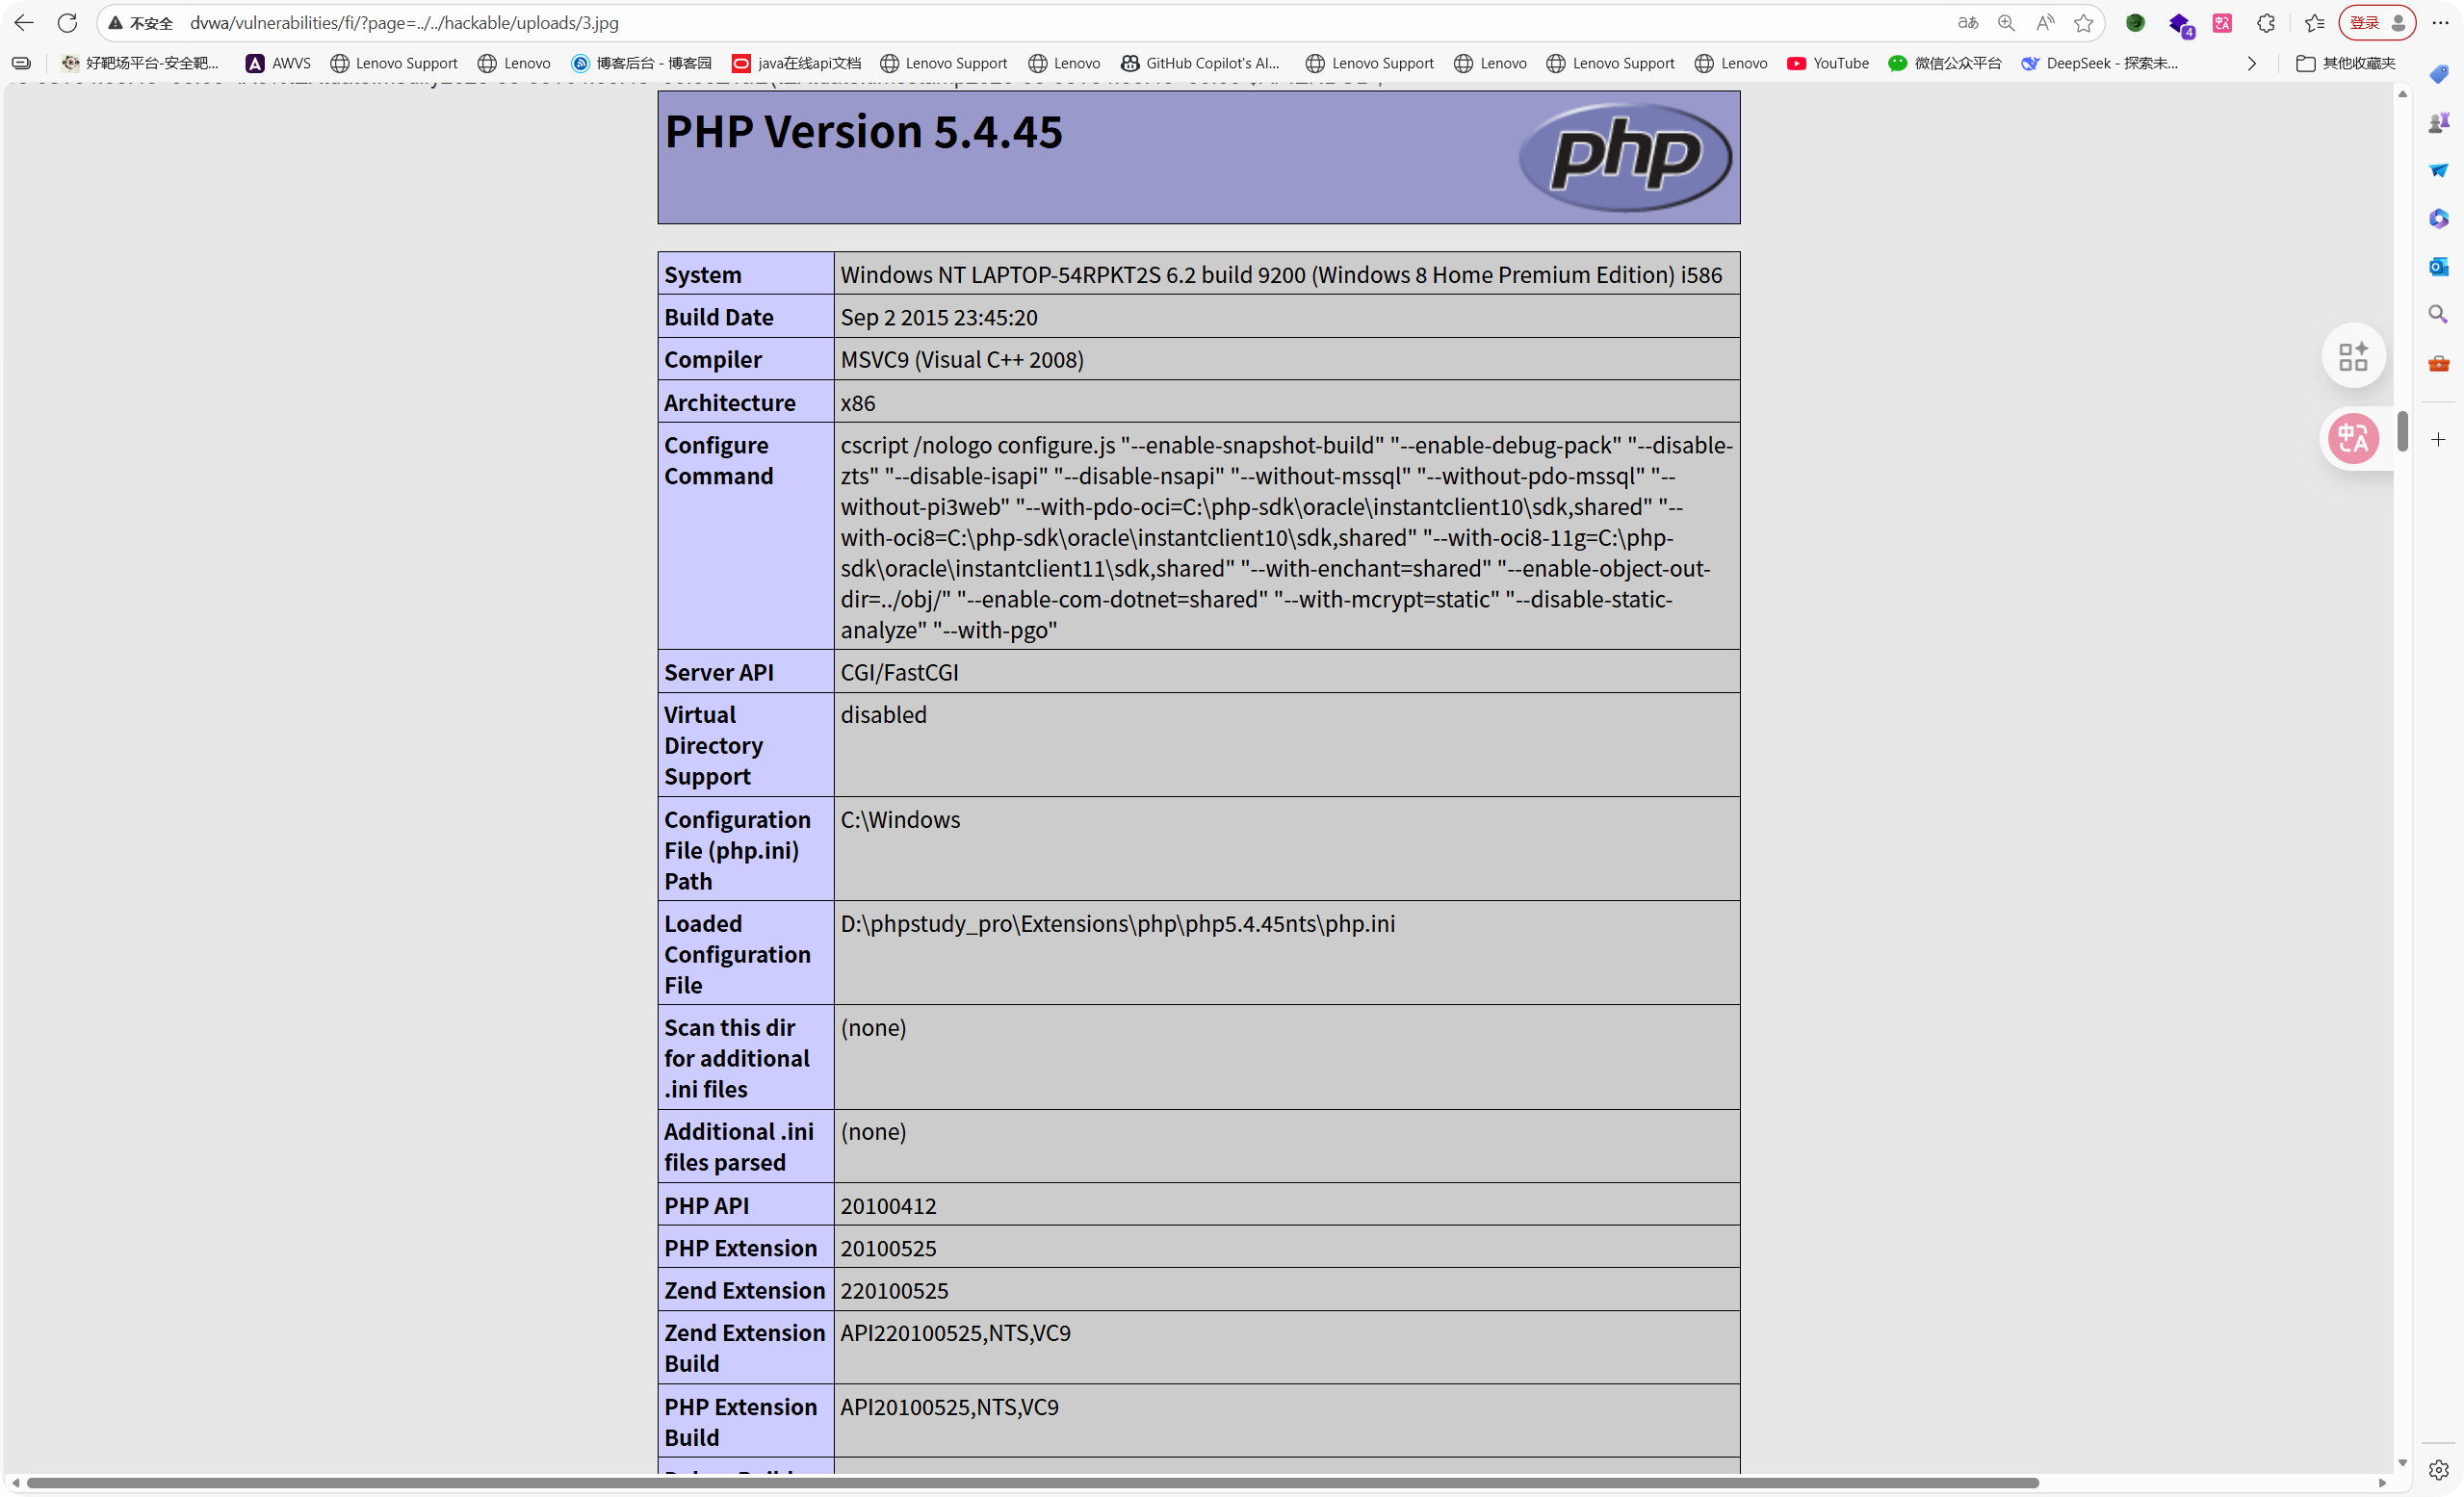The height and width of the screenshot is (1497, 2464).
Task: Add page to favorites with star icon
Action: click(x=2084, y=22)
